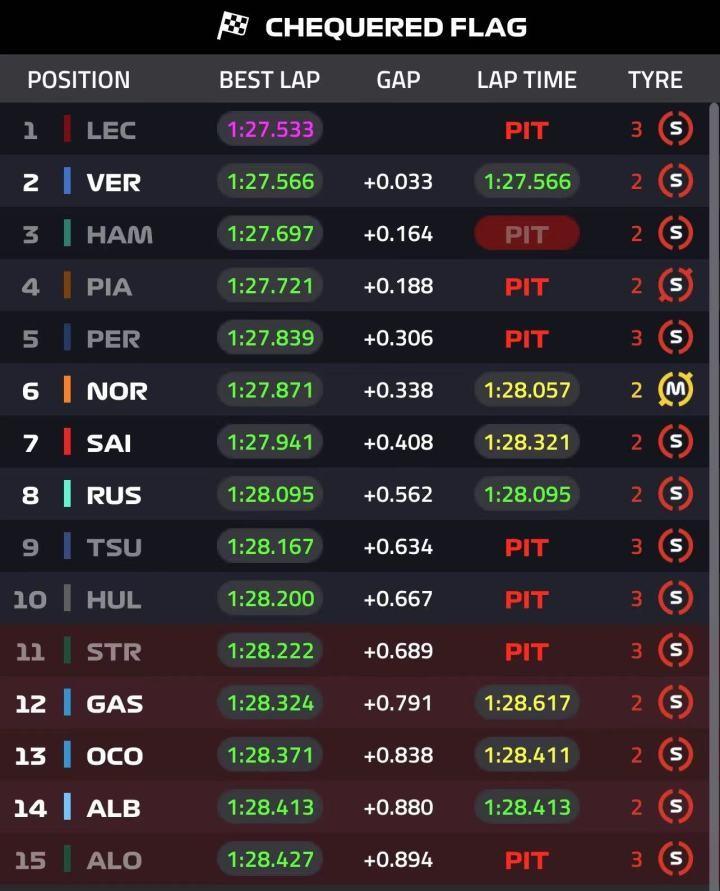This screenshot has width=720, height=891.
Task: Click the BEST LAP column header
Action: (269, 80)
